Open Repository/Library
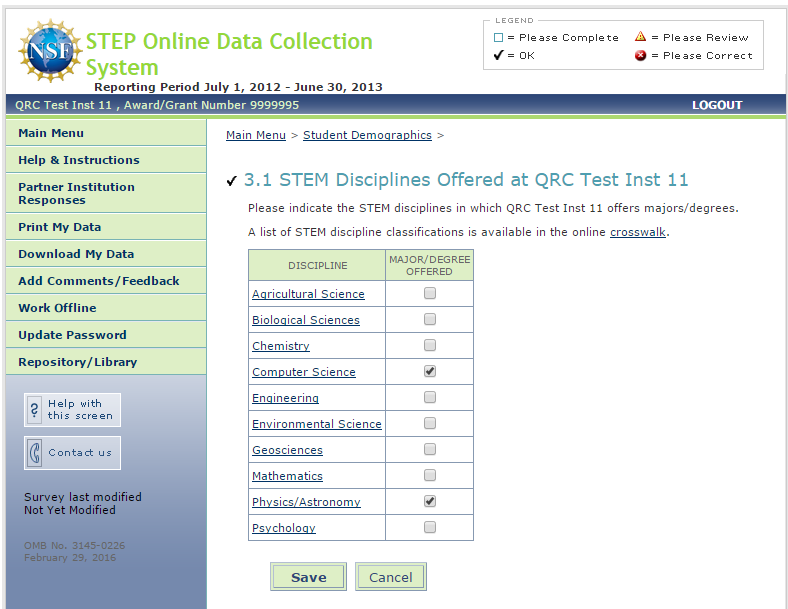The height and width of the screenshot is (609, 788). tap(106, 362)
